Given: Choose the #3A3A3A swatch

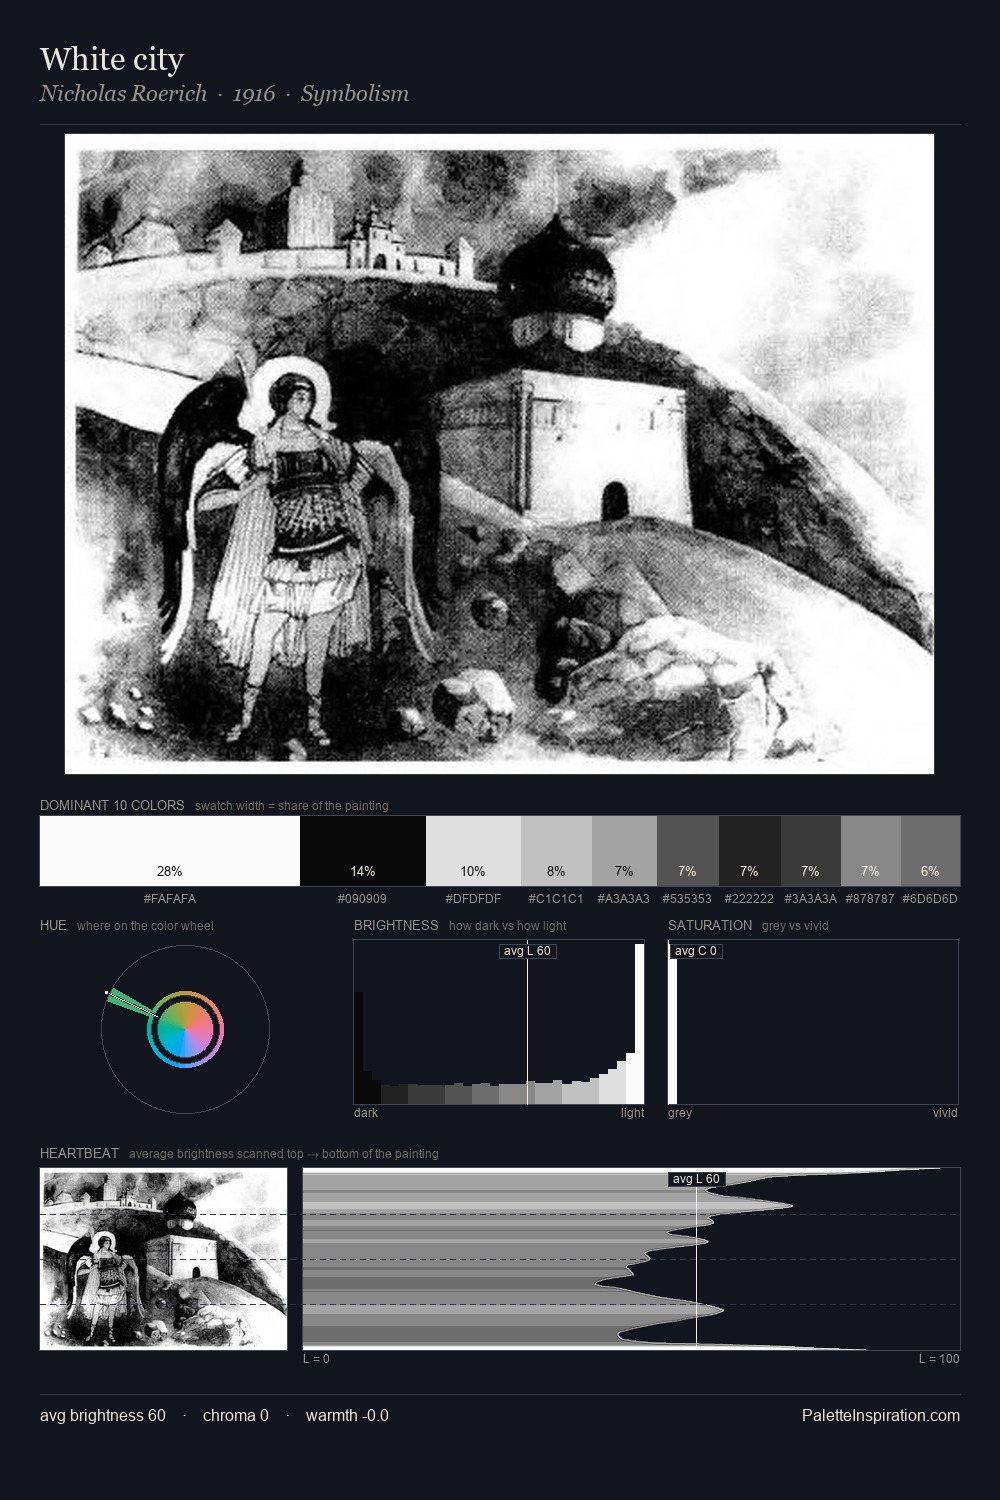Looking at the screenshot, I should (810, 851).
